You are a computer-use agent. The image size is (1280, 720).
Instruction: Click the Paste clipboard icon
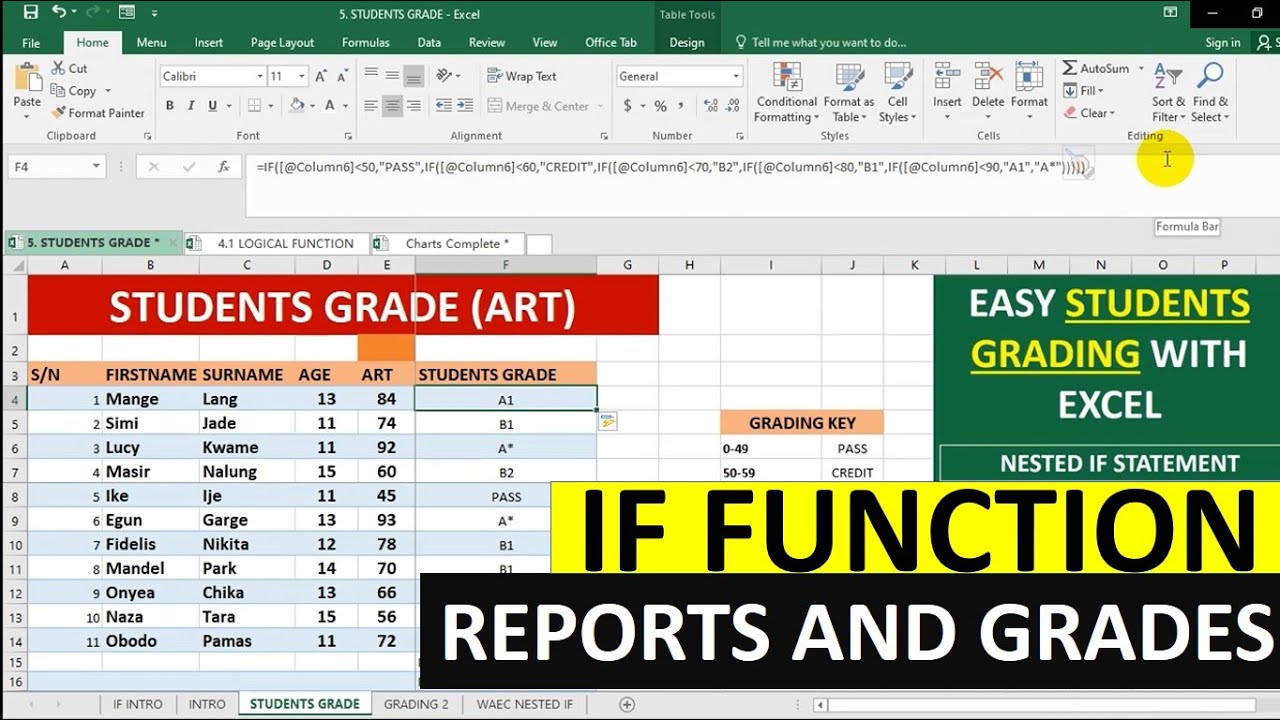28,78
